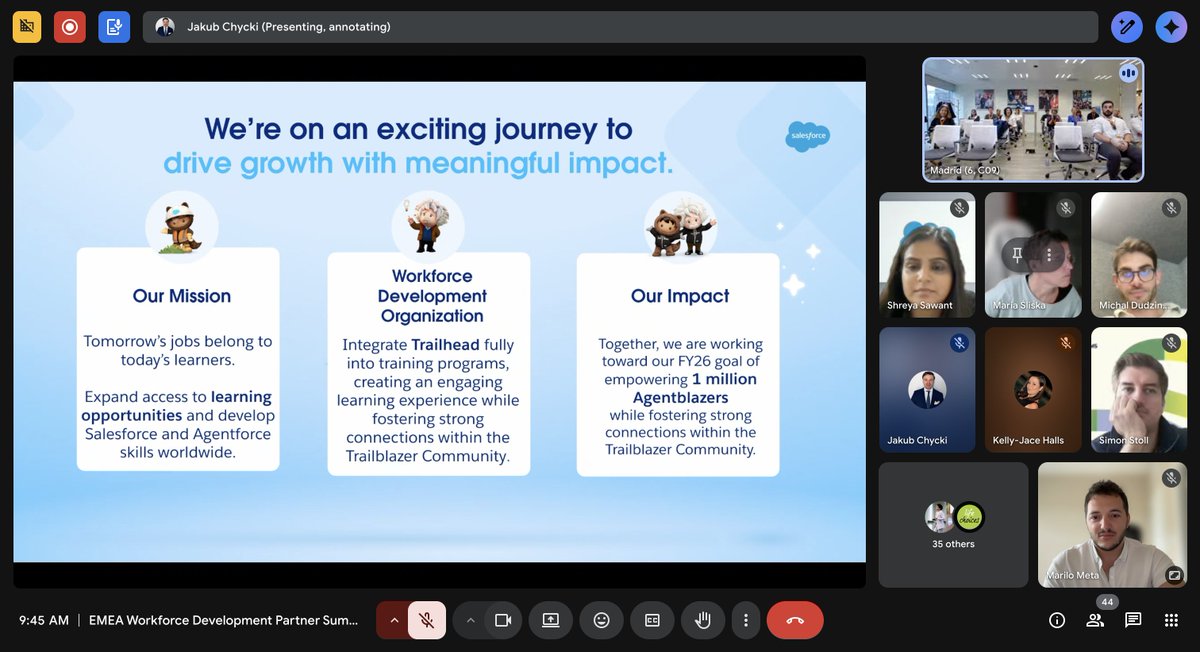Image resolution: width=1200 pixels, height=652 pixels.
Task: Send a reaction with the emoji button
Action: tap(601, 620)
